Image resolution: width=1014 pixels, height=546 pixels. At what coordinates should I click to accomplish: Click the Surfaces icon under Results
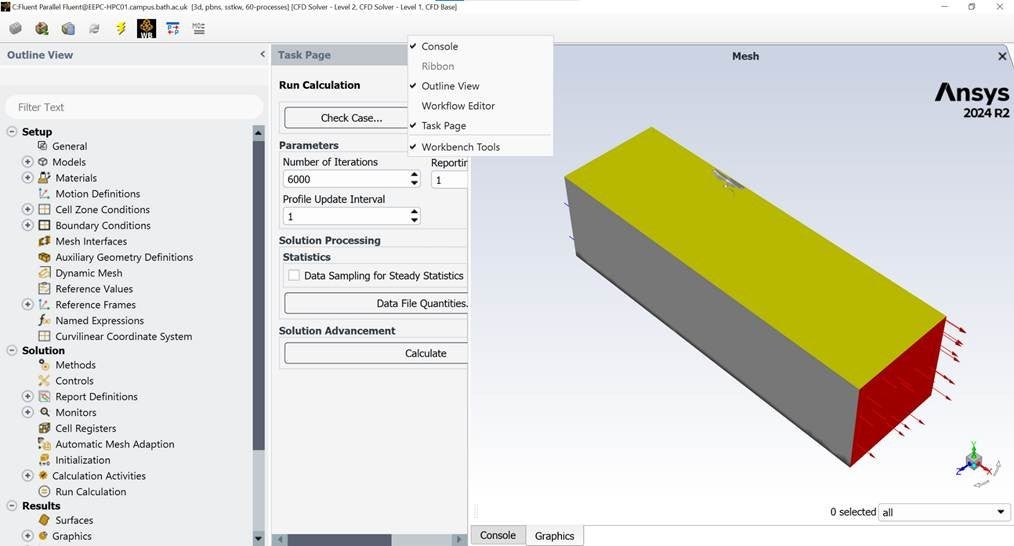[x=45, y=520]
